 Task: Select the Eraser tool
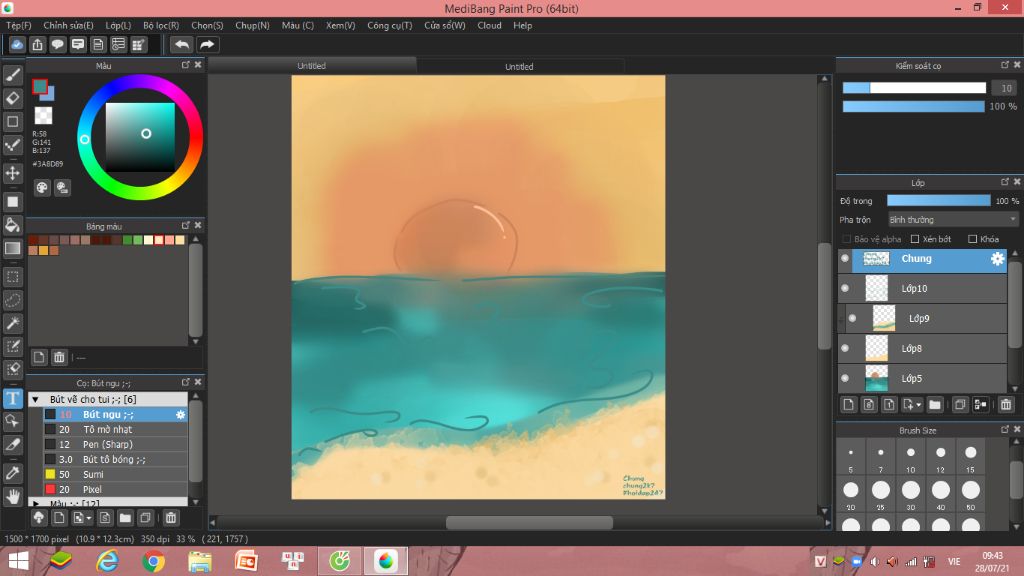pyautogui.click(x=12, y=99)
